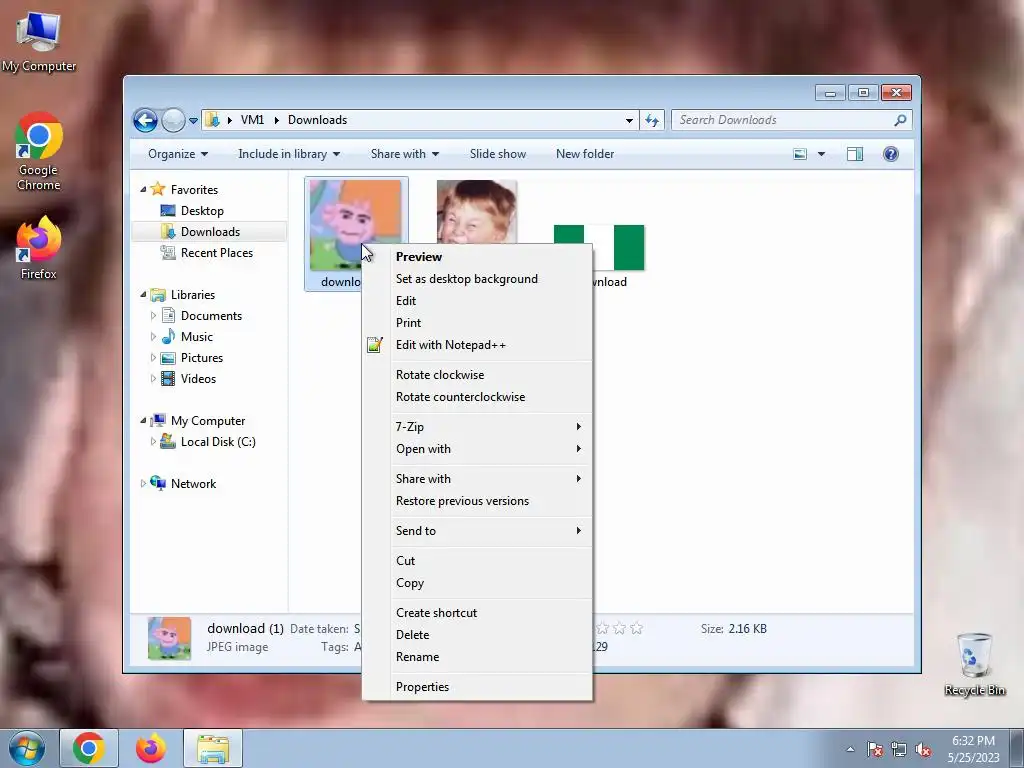Go back with the Explorer back arrow
1024x768 pixels.
(x=145, y=120)
